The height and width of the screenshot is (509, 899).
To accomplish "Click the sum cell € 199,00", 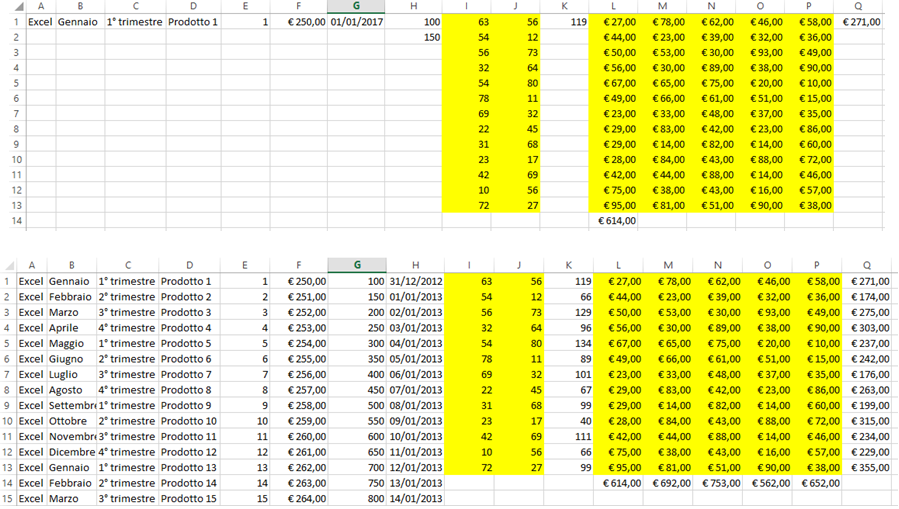I will click(x=866, y=405).
